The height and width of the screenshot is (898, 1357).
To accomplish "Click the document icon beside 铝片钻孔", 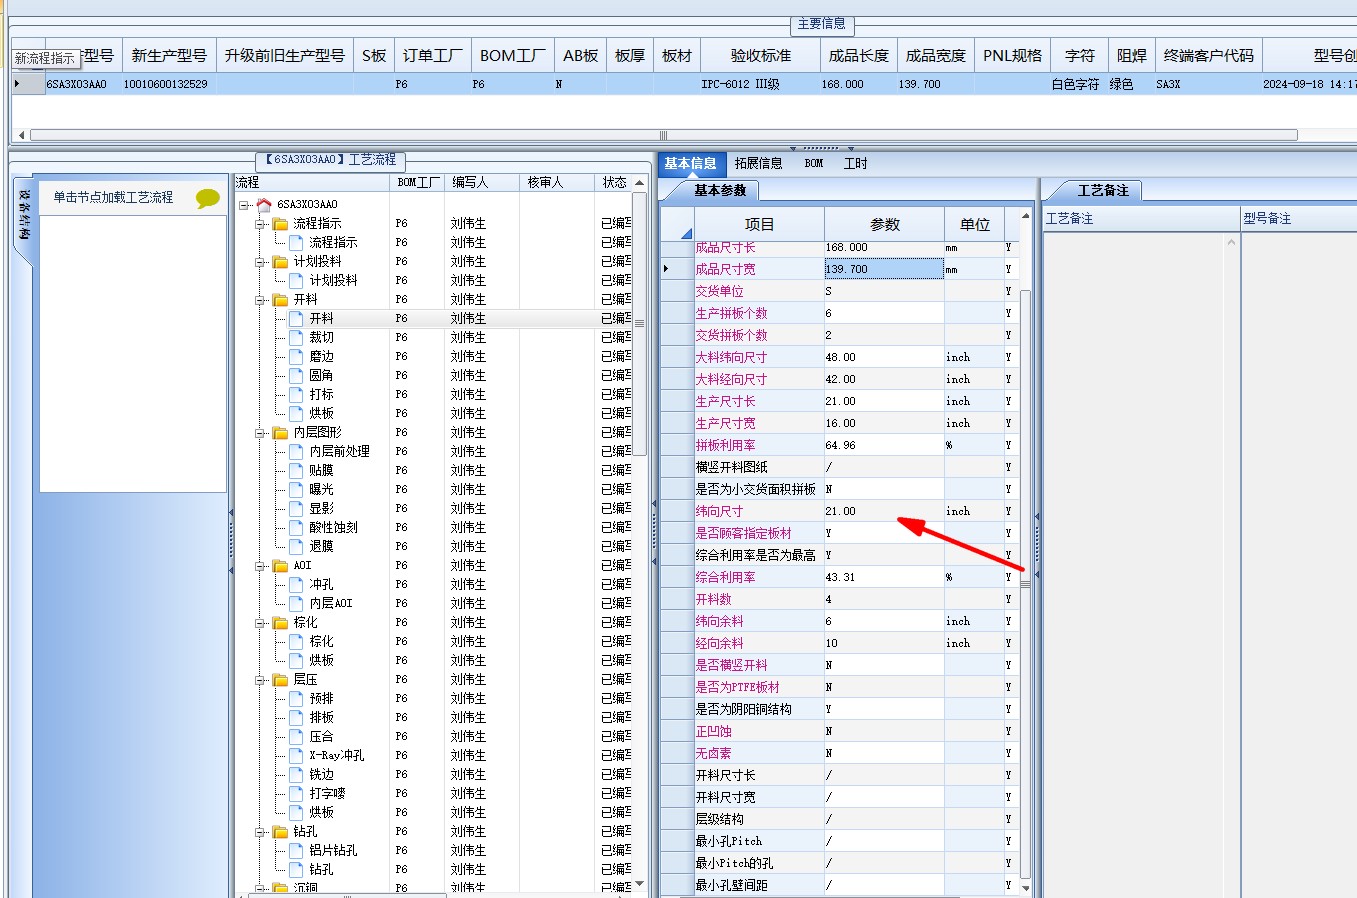I will [x=296, y=850].
